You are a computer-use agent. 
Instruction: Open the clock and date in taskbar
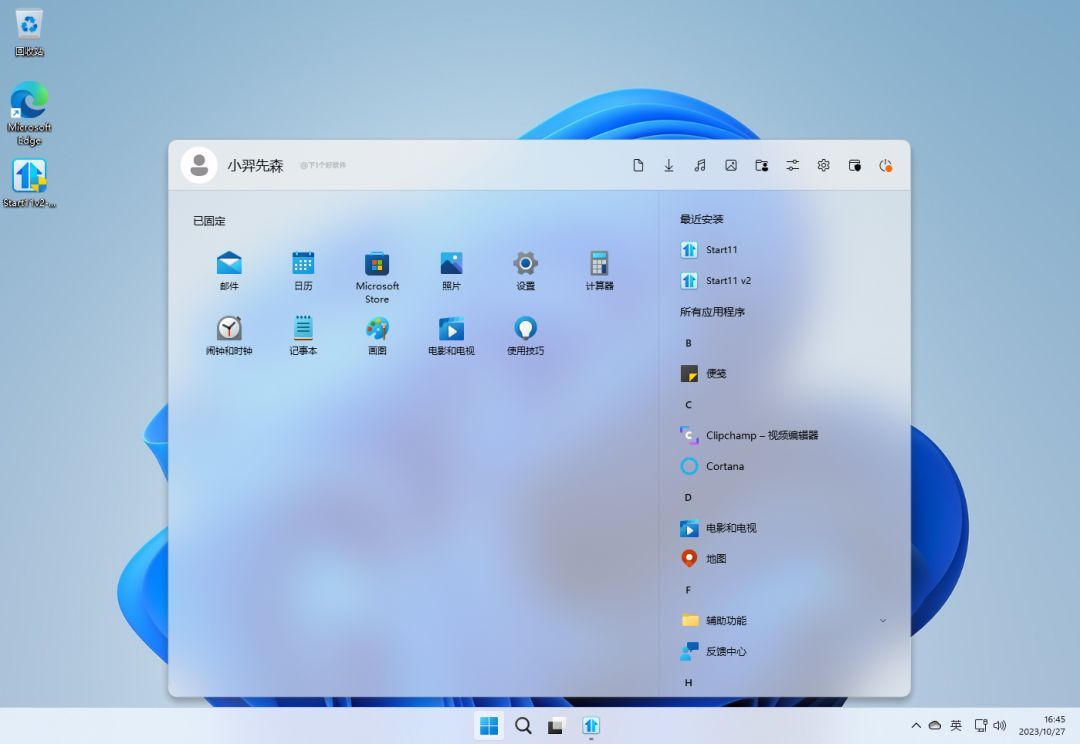(1042, 725)
